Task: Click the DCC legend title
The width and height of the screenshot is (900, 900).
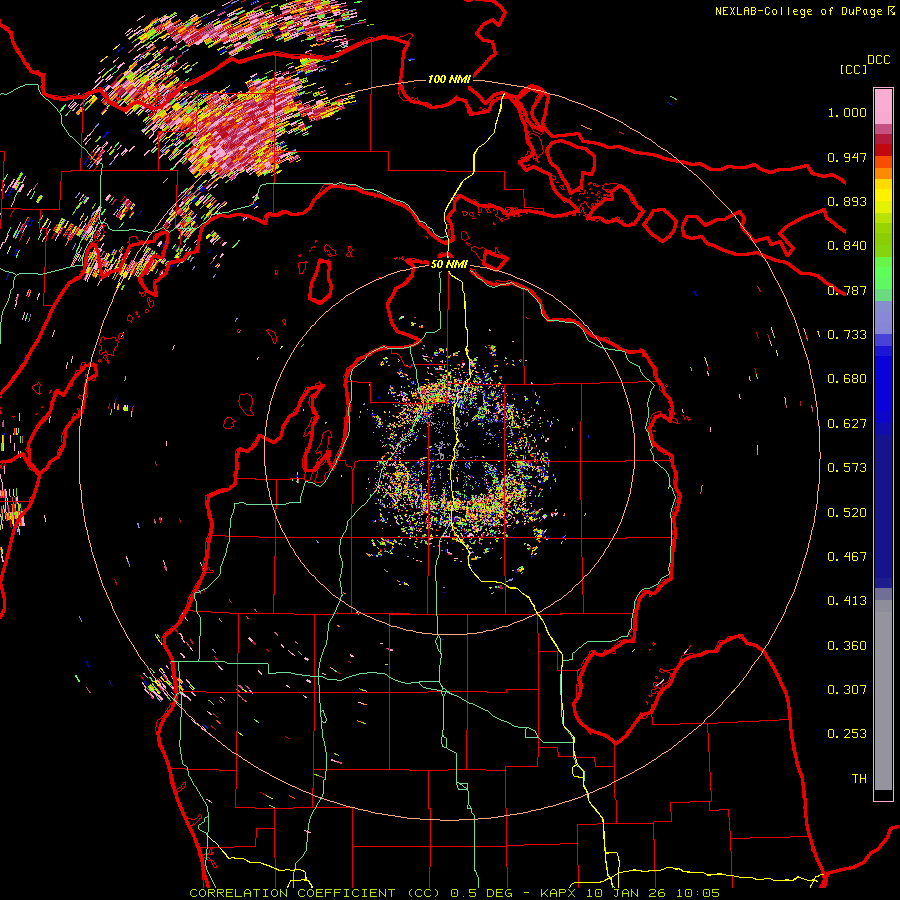Action: coord(878,60)
